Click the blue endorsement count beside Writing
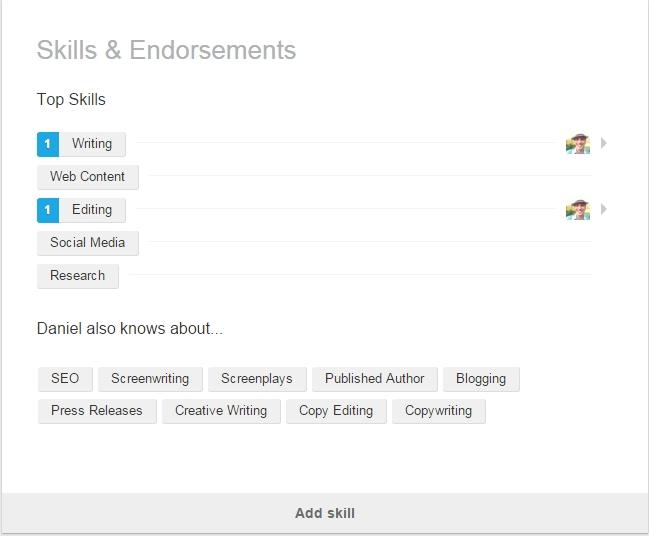 [x=48, y=144]
